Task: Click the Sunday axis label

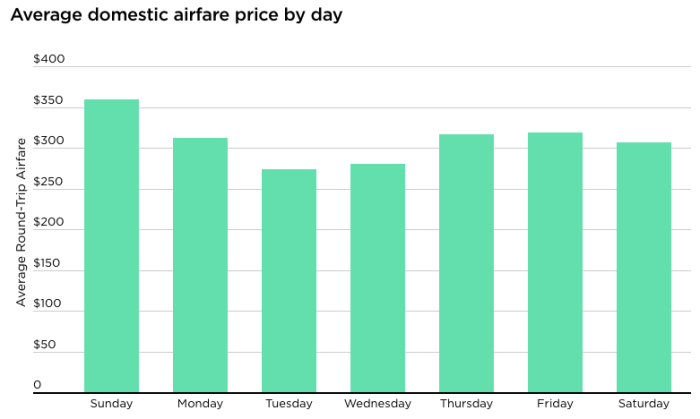Action: pyautogui.click(x=111, y=403)
